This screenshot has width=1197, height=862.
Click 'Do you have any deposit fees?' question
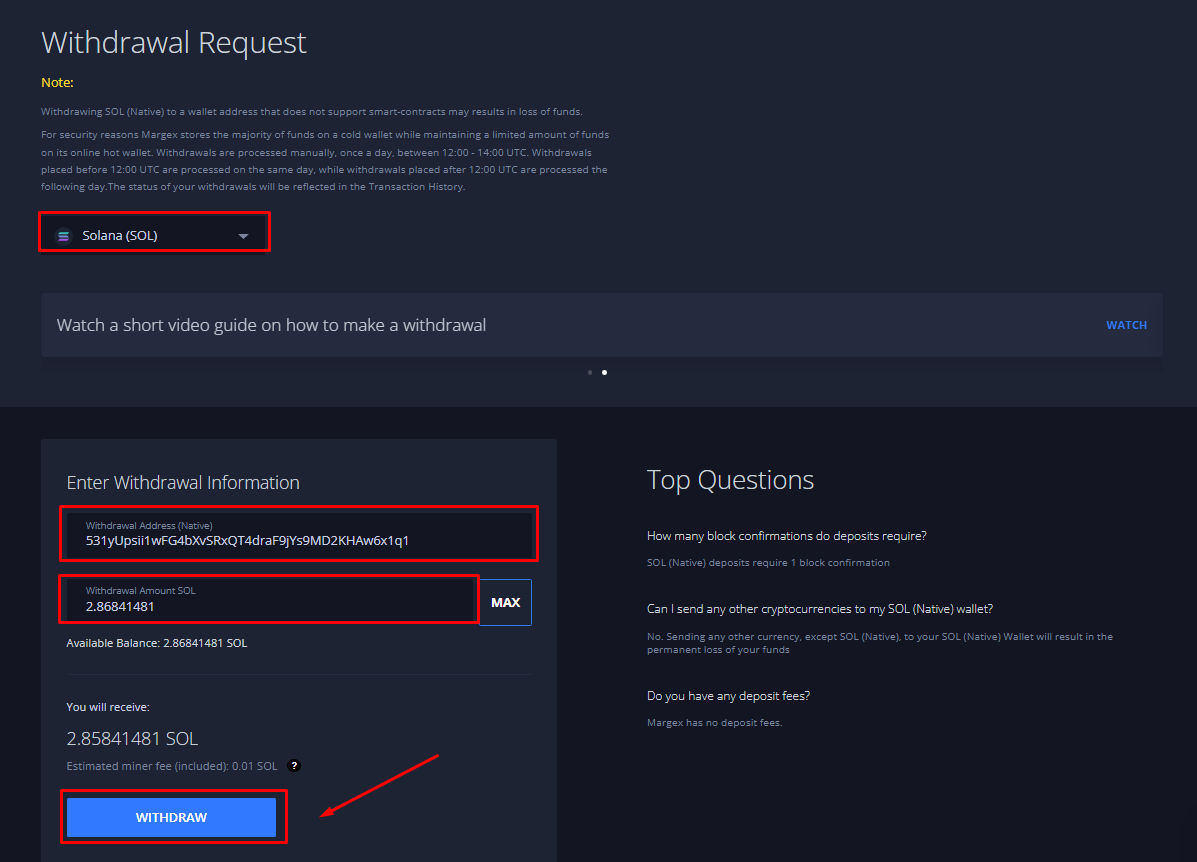pos(728,696)
